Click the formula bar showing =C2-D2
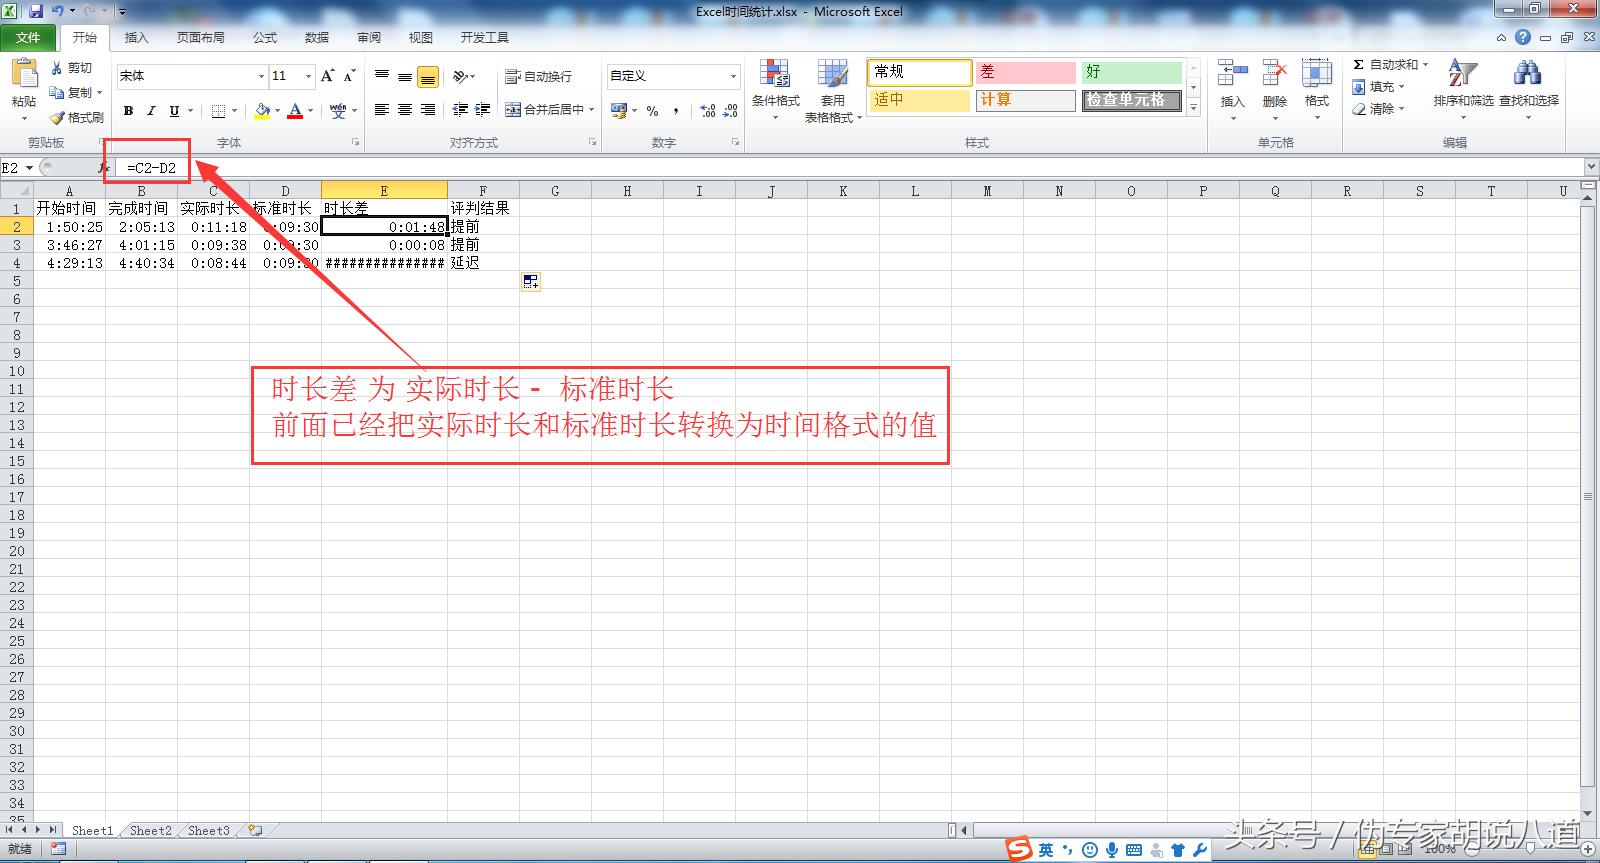Screen dimensions: 1600x863 [850, 168]
